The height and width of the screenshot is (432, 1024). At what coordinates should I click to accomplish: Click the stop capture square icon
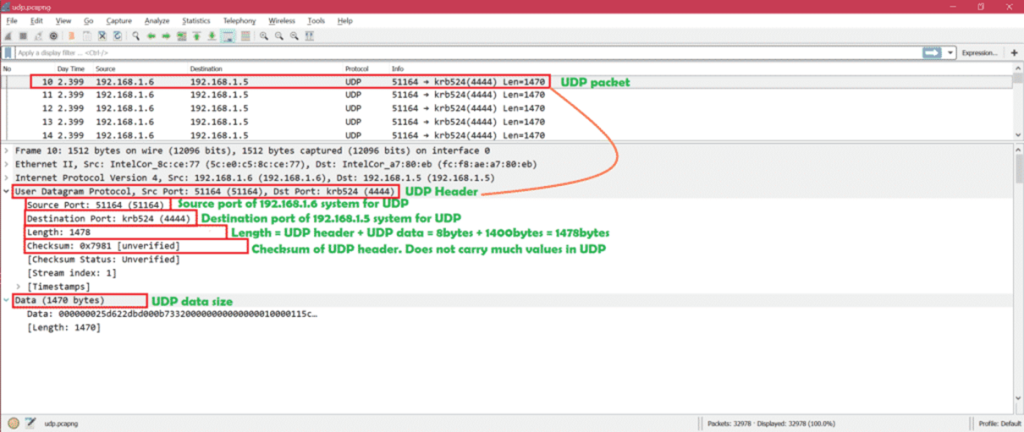(x=23, y=35)
